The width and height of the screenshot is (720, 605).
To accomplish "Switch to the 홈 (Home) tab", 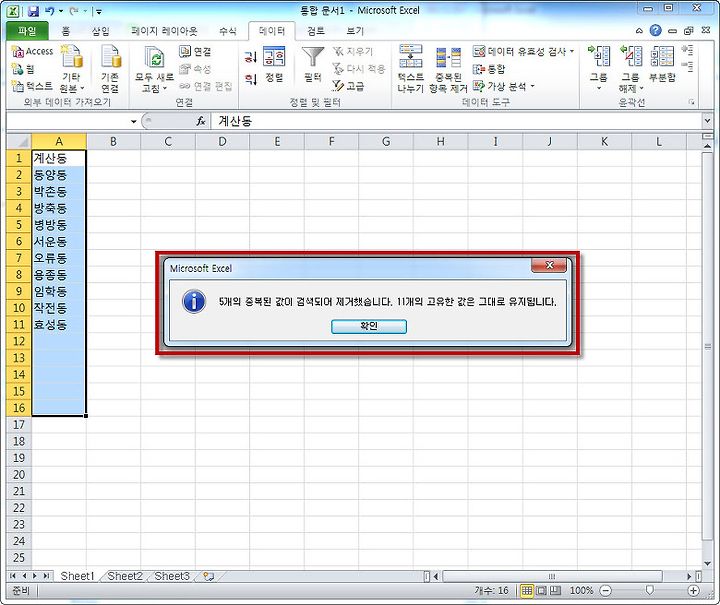I will [66, 31].
